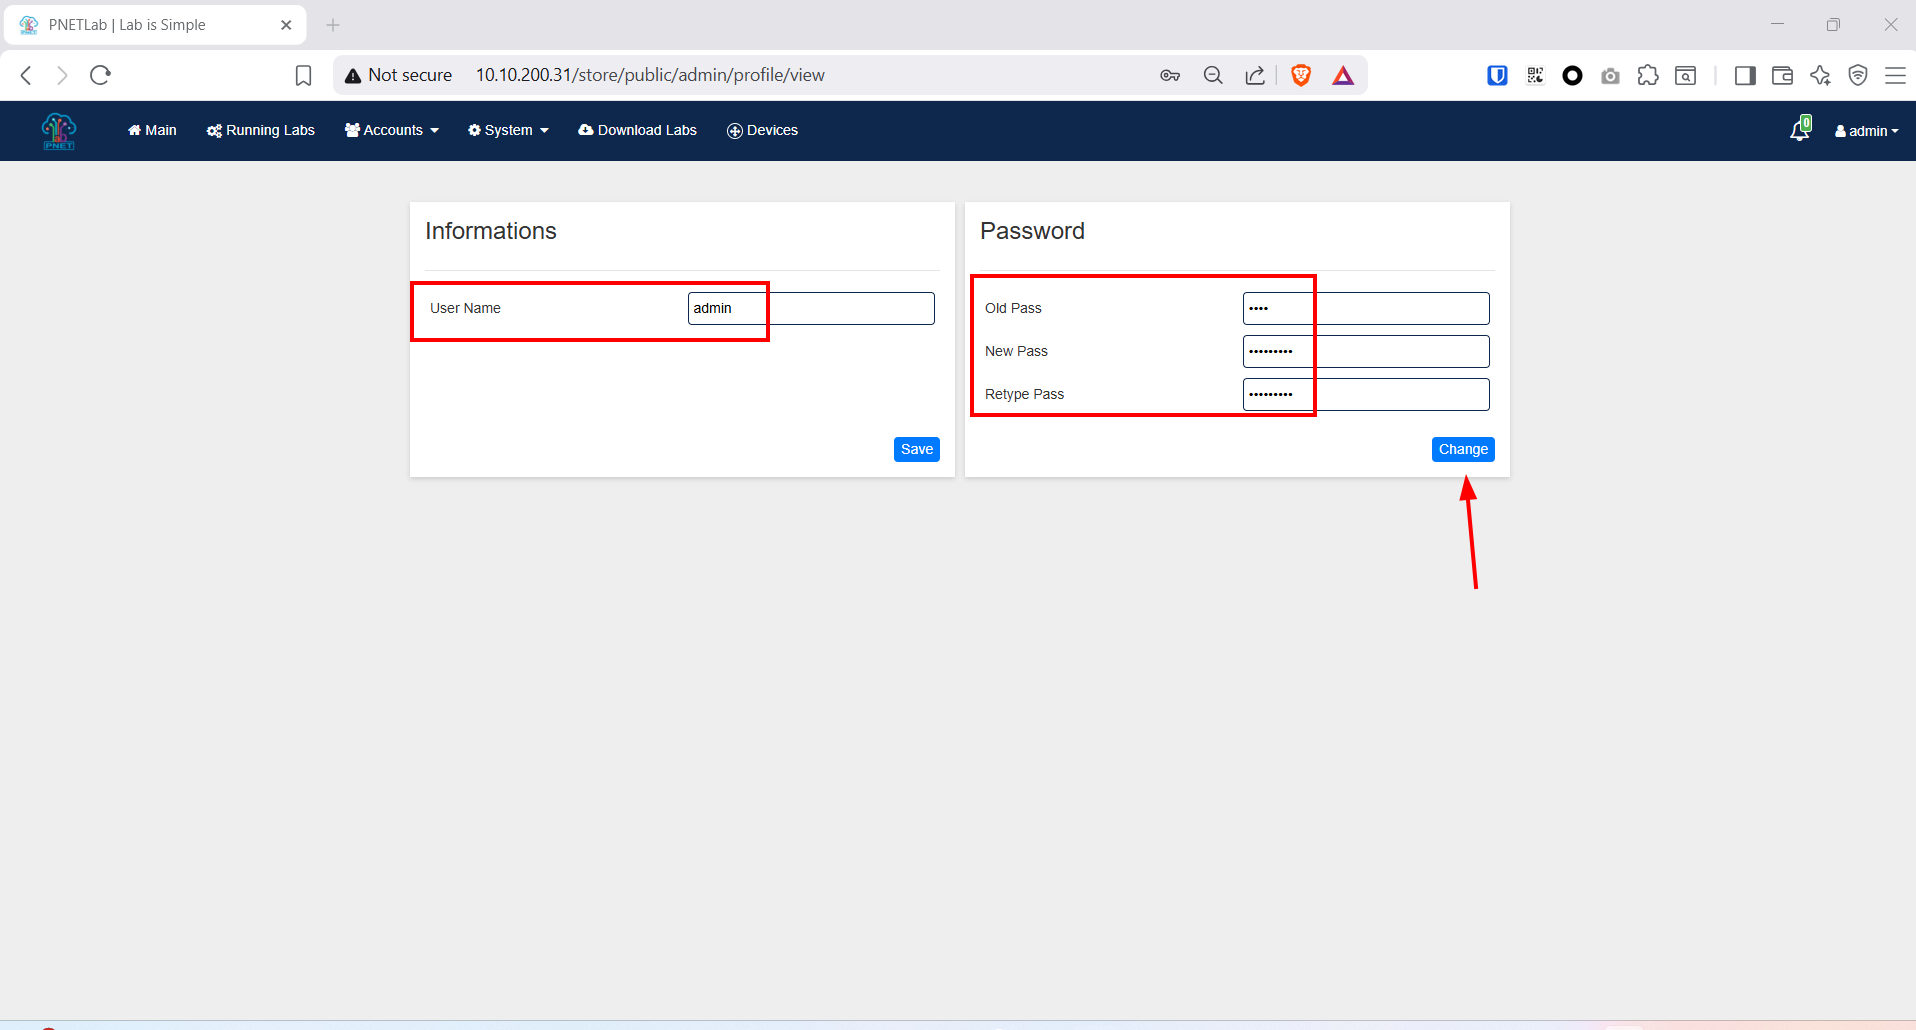Go to the Main page
The width and height of the screenshot is (1916, 1030).
point(152,131)
